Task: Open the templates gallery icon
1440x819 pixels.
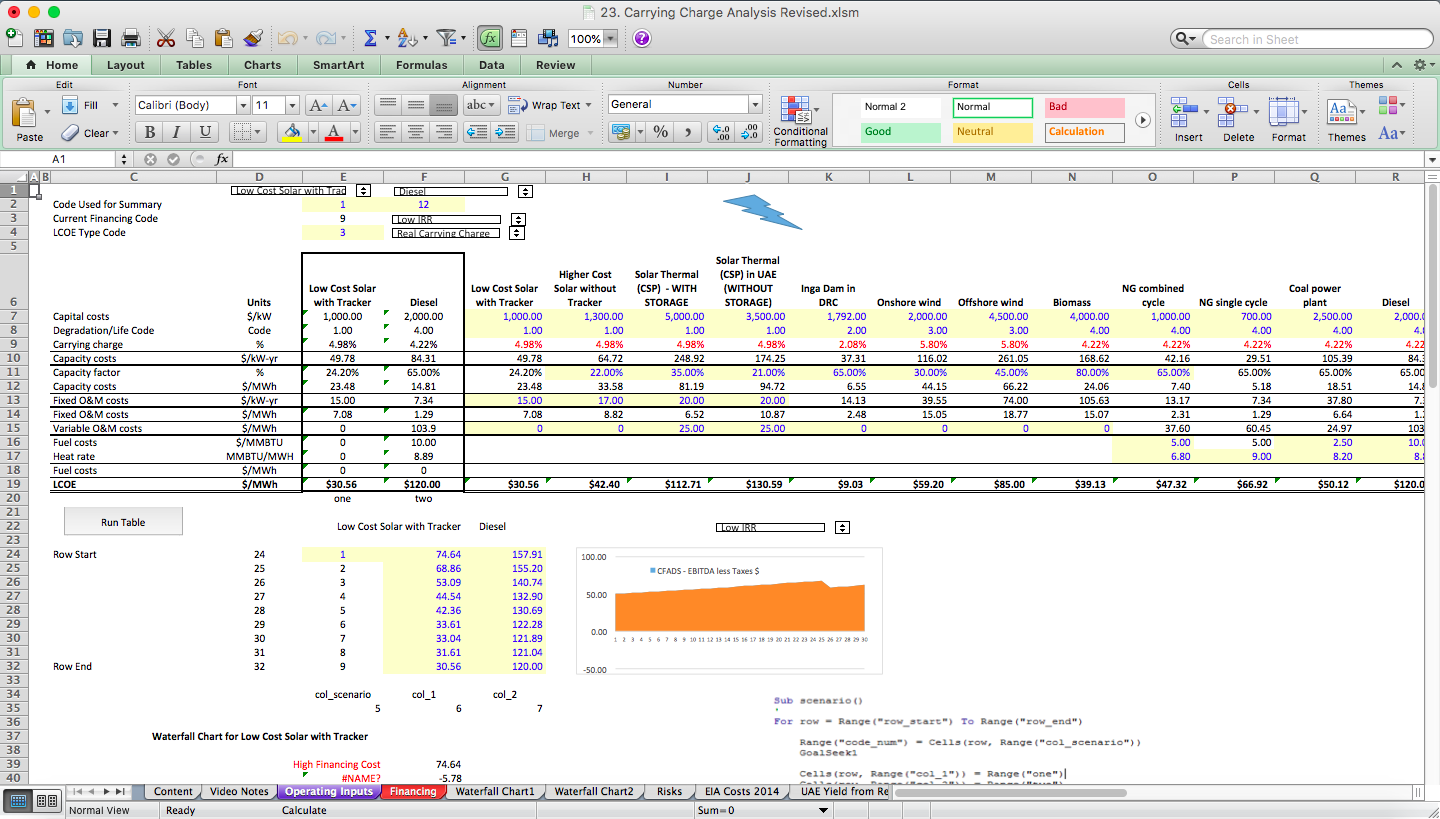Action: (x=44, y=38)
